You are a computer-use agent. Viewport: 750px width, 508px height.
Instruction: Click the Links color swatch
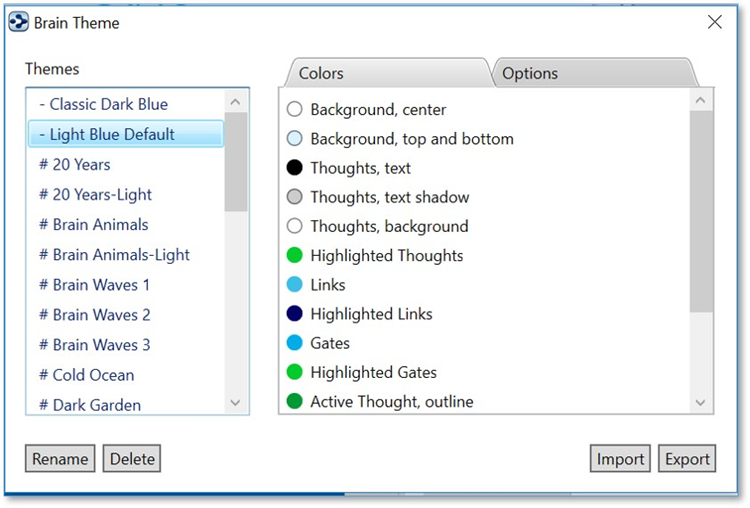point(294,285)
